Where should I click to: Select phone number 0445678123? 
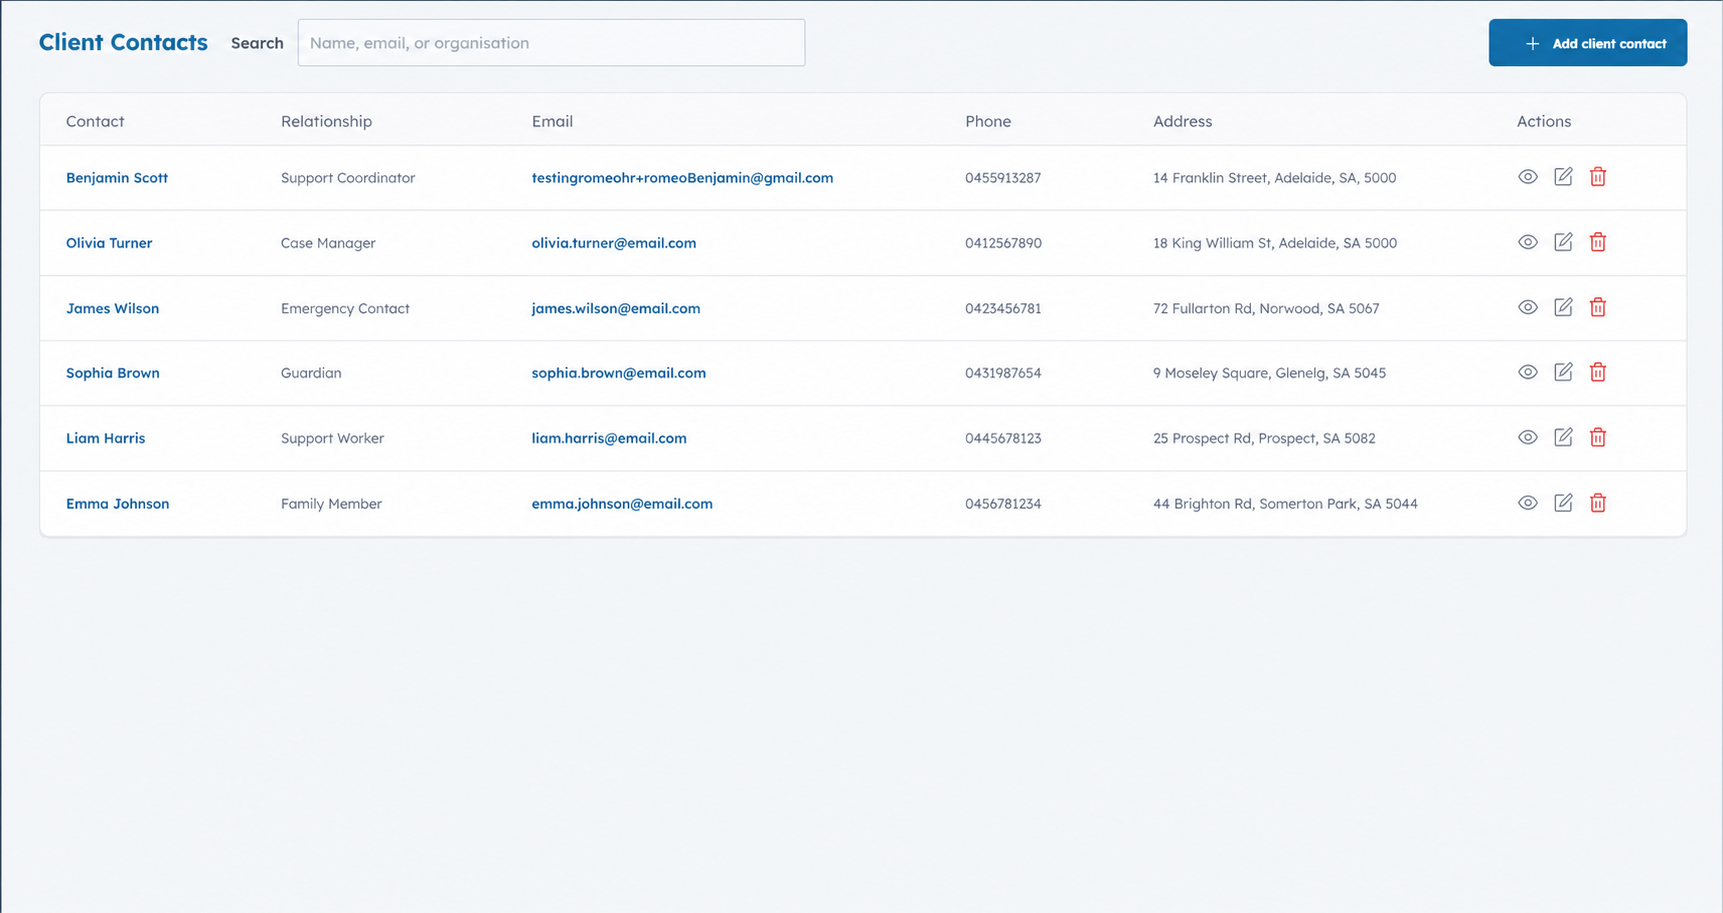click(x=1003, y=438)
